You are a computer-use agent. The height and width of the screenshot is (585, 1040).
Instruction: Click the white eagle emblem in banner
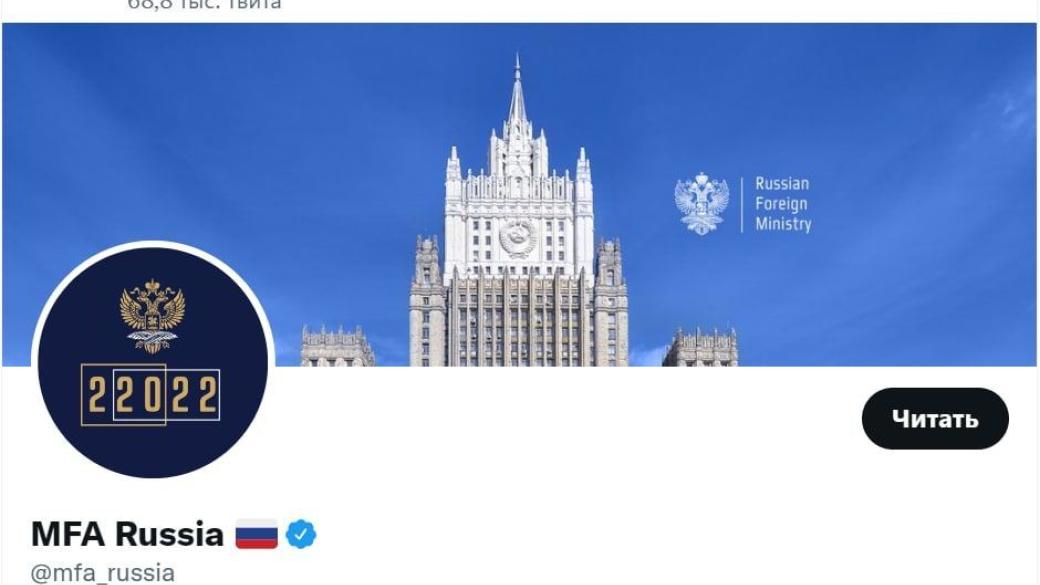coord(702,204)
